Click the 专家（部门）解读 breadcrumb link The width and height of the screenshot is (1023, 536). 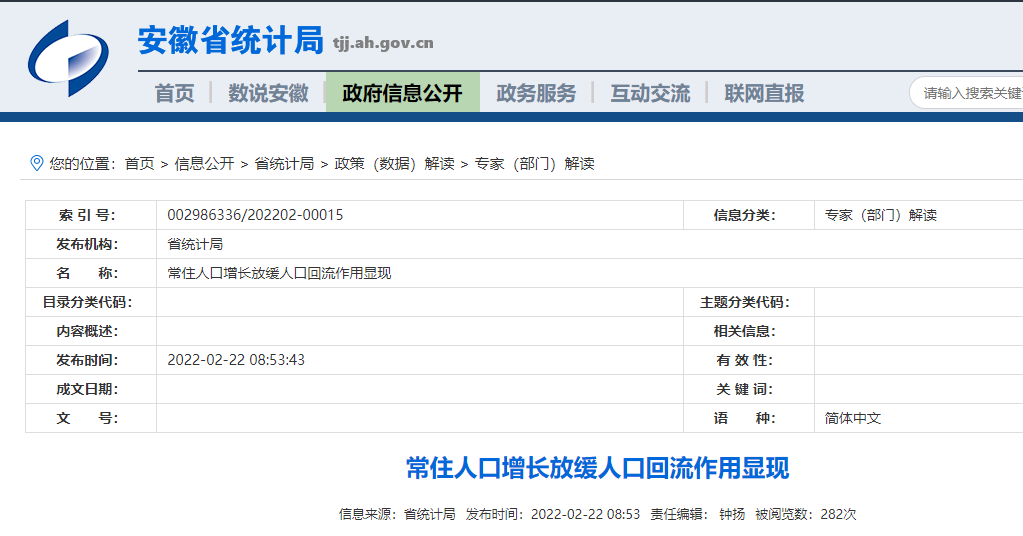[x=534, y=163]
